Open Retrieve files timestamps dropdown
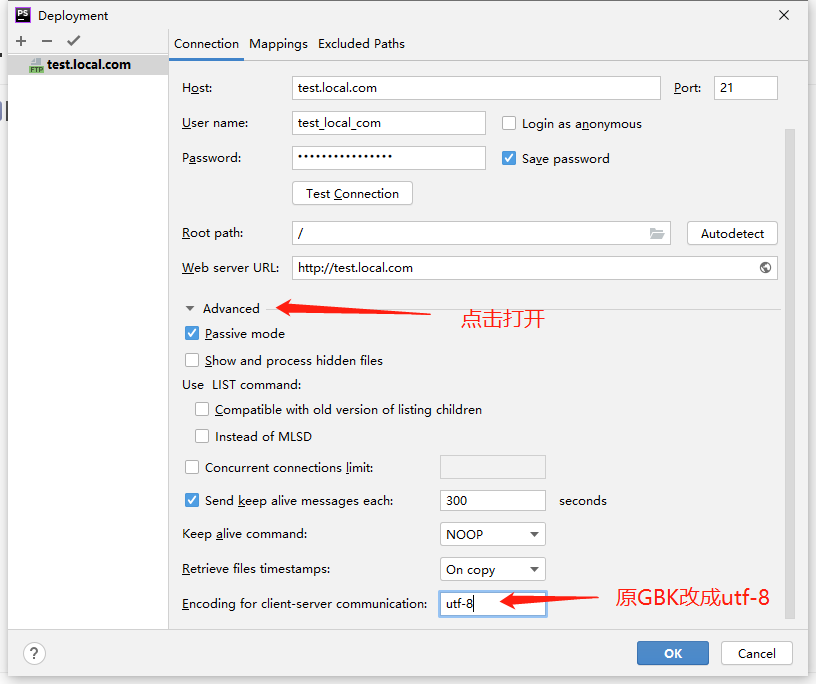The width and height of the screenshot is (816, 684). pos(492,569)
